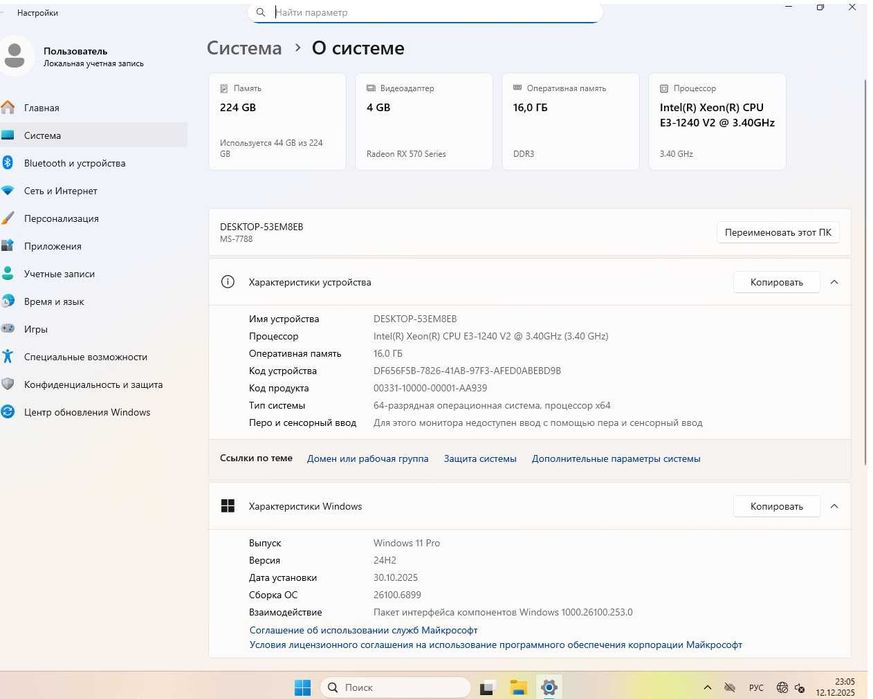Open File Explorer from the taskbar
The height and width of the screenshot is (699, 873).
[518, 687]
